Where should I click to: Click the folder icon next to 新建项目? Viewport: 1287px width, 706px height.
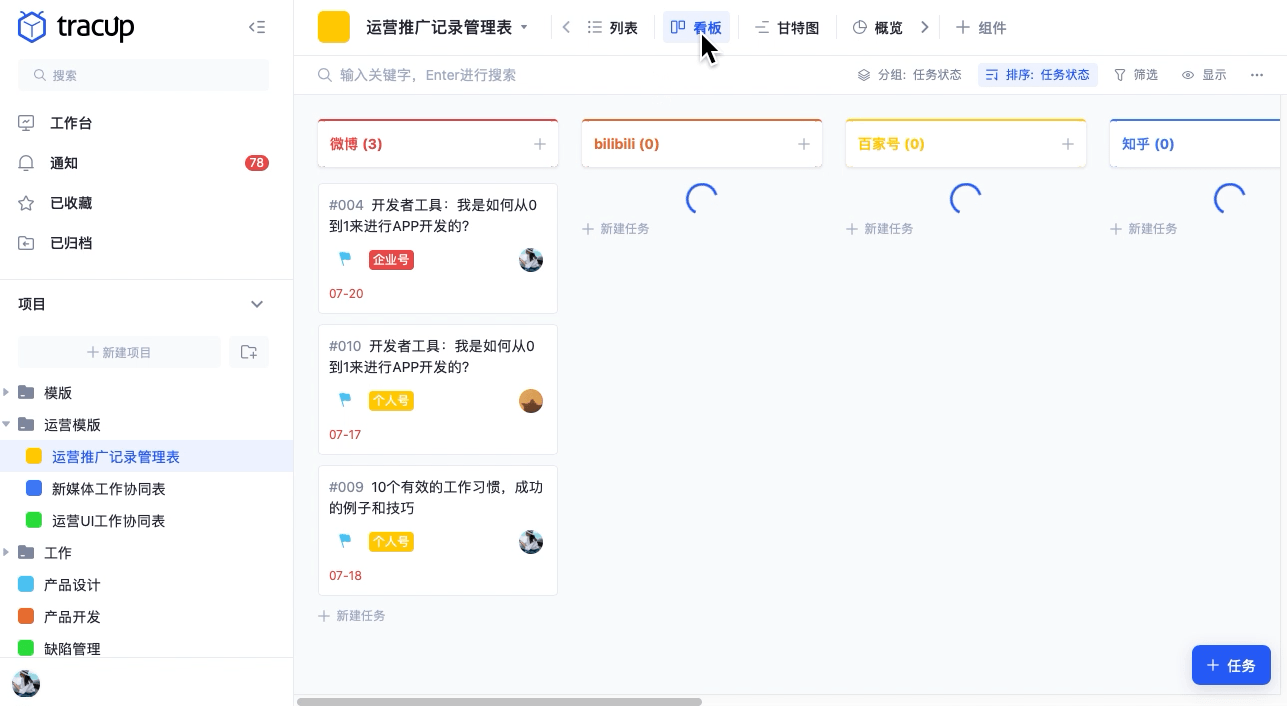(x=249, y=352)
